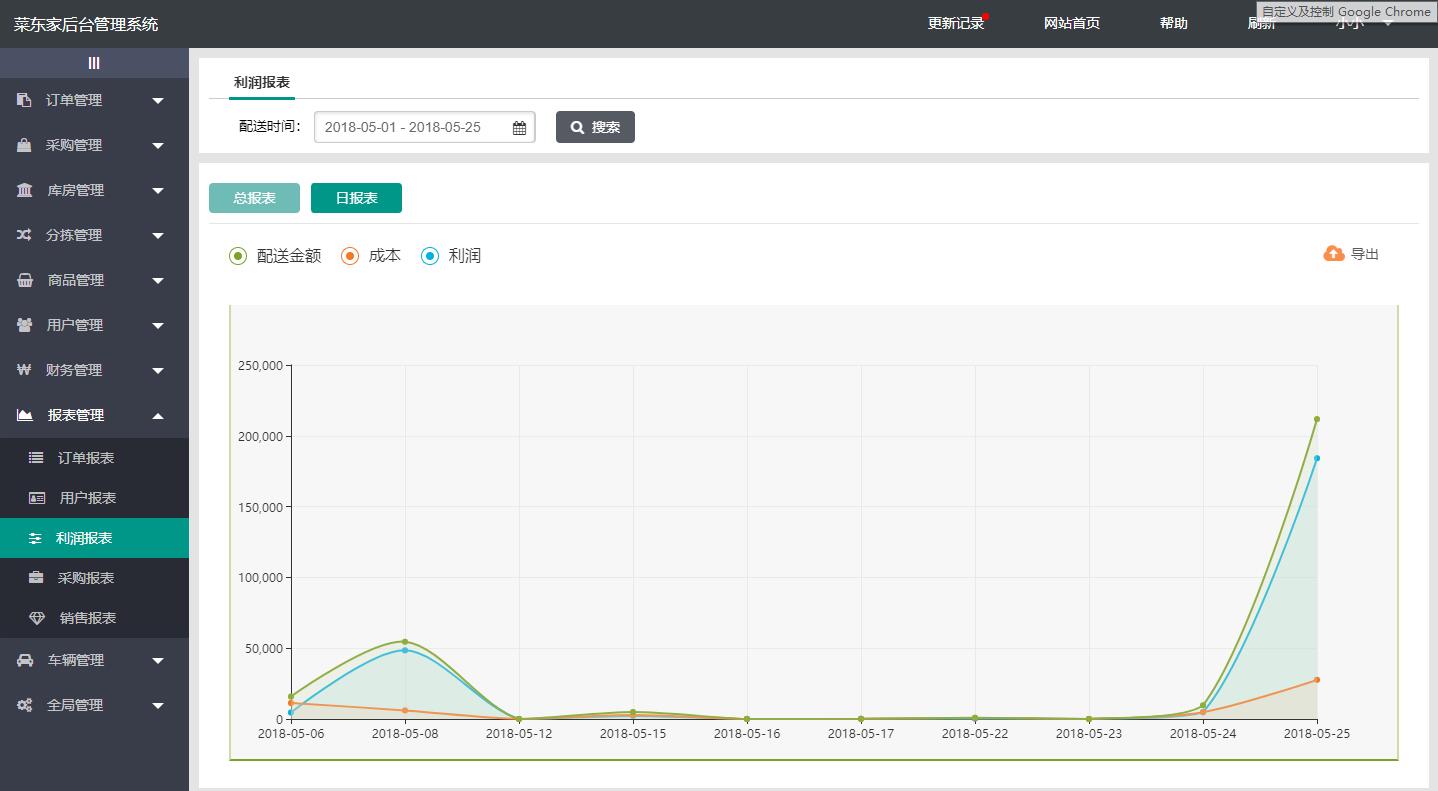The image size is (1438, 791).
Task: Open the 利润报表 sidebar item
Action: (x=84, y=538)
